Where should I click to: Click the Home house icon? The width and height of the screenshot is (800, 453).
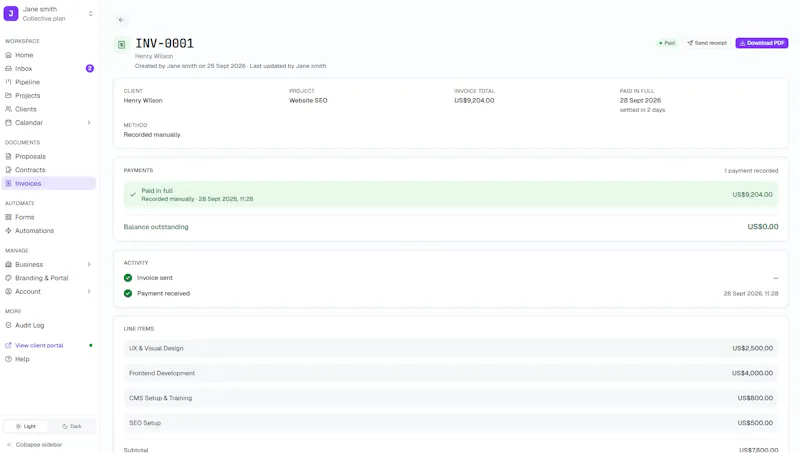coord(8,55)
